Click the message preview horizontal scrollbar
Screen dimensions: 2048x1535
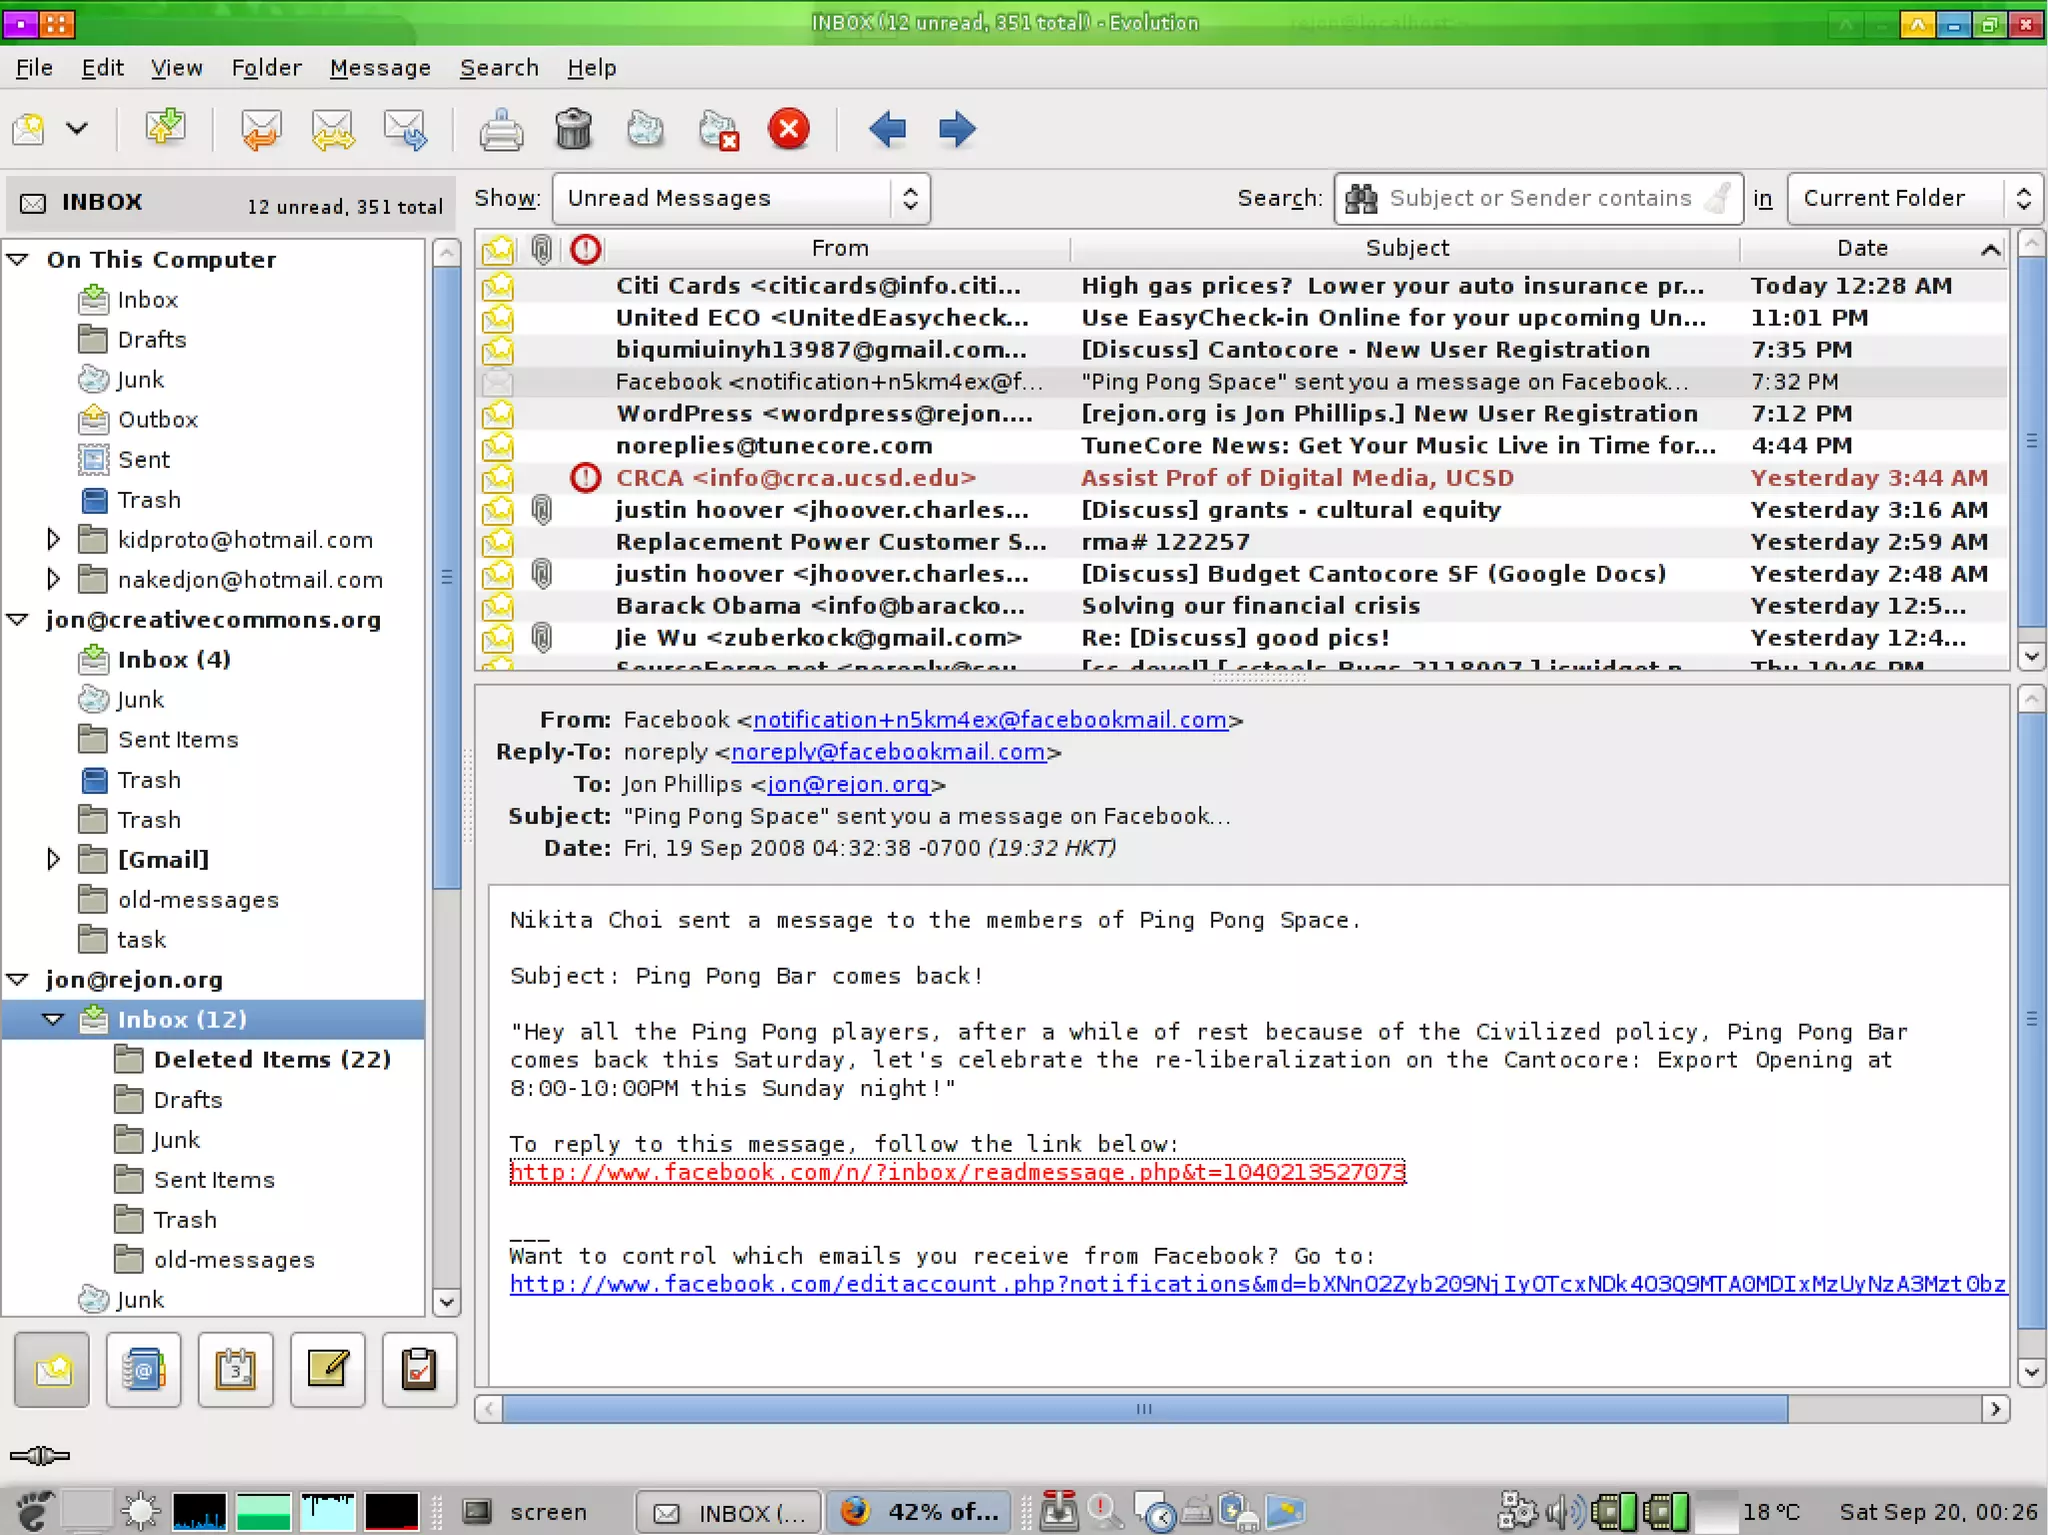[1144, 1409]
